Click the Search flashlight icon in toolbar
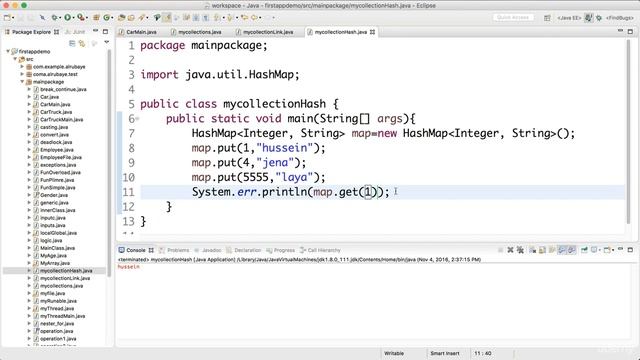Image resolution: width=640 pixels, height=360 pixels. 141,18
